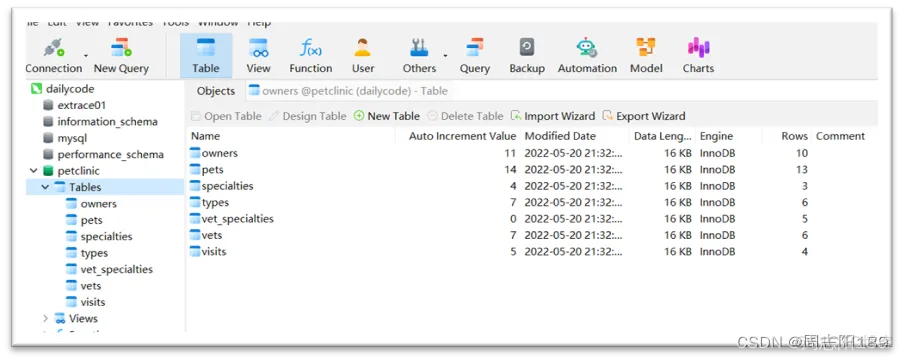The image size is (903, 361).
Task: Collapse the petclinic database node
Action: click(34, 171)
